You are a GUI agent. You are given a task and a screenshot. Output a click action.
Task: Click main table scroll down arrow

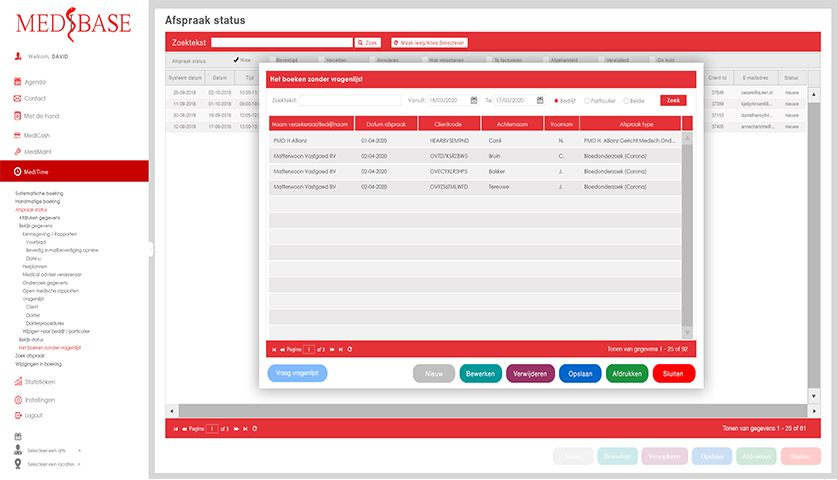(x=814, y=396)
